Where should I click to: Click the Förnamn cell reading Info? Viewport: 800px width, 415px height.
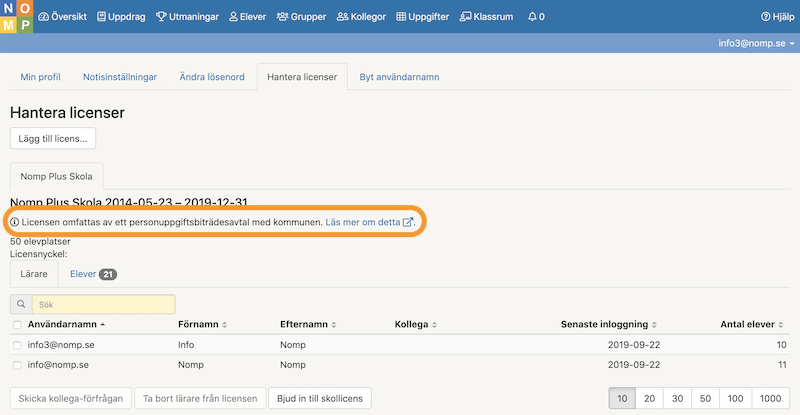pyautogui.click(x=186, y=345)
